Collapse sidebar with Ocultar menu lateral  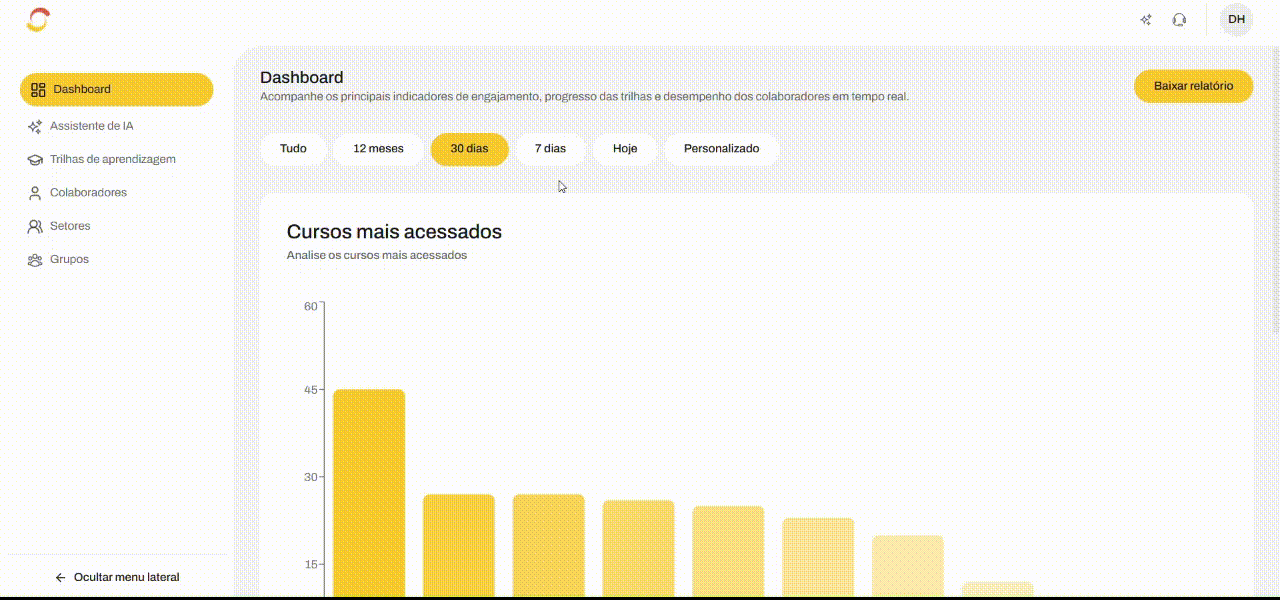coord(117,577)
